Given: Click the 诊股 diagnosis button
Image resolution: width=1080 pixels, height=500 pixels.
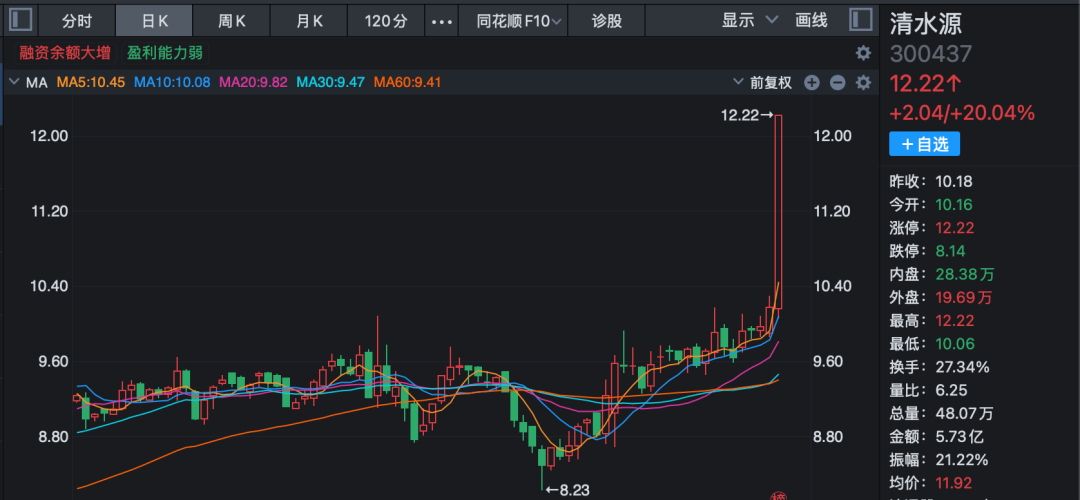Looking at the screenshot, I should [x=606, y=20].
